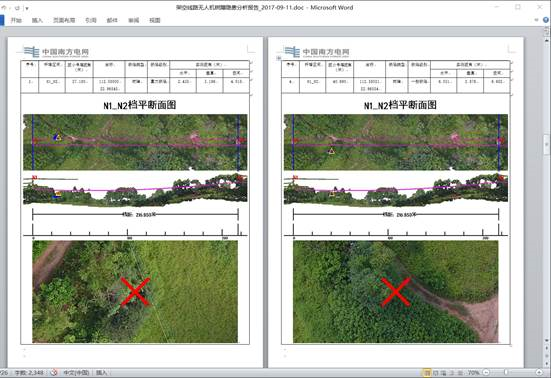
Task: Toggle the 插入 insert mode indicator
Action: click(x=102, y=372)
